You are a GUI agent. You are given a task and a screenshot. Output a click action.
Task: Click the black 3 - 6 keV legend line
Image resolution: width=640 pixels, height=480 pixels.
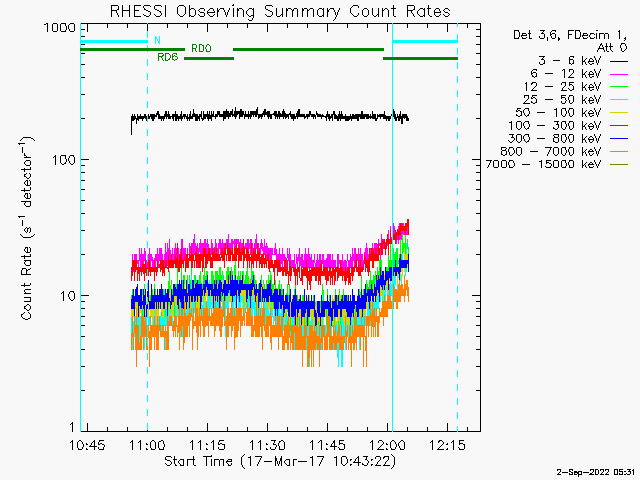point(619,62)
